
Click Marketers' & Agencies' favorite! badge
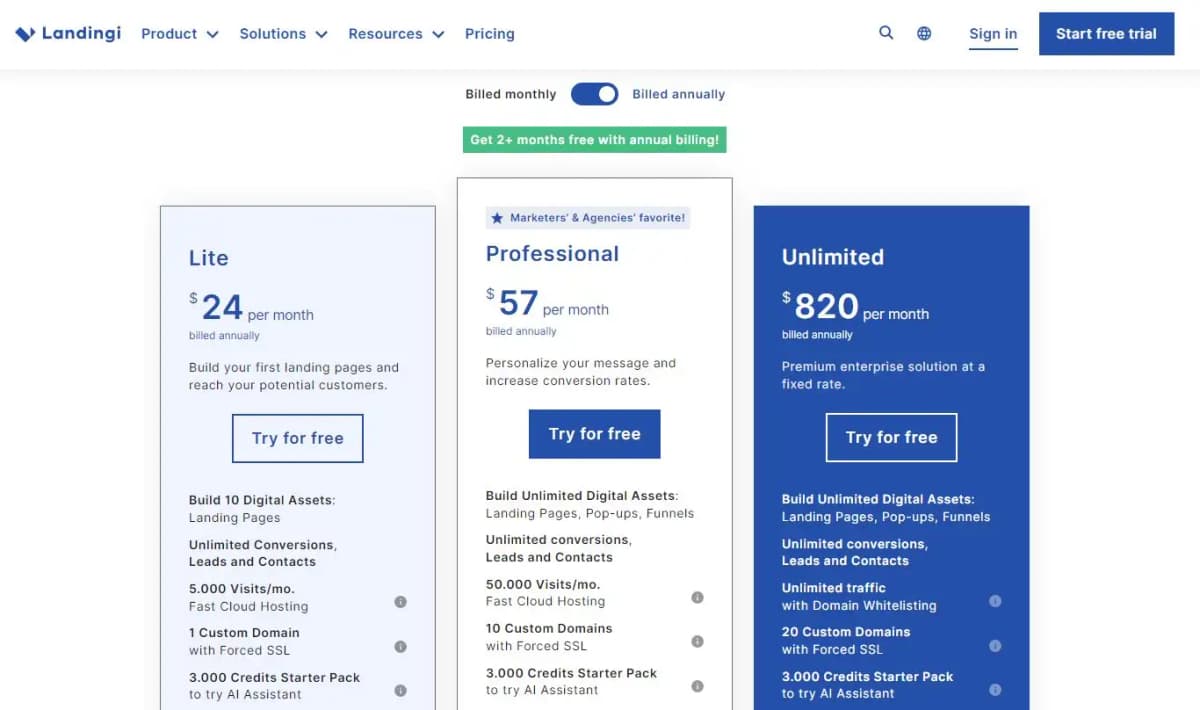tap(588, 218)
